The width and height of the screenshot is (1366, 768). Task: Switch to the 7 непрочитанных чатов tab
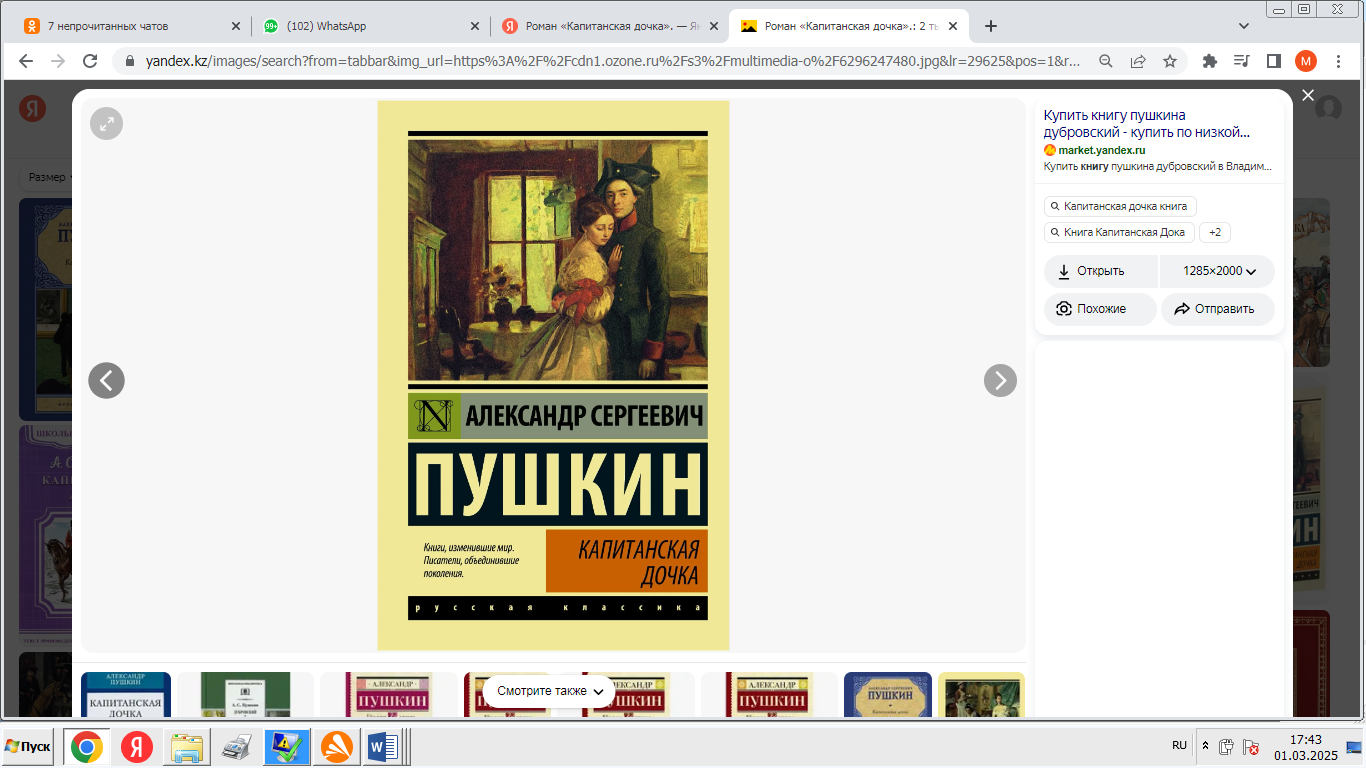click(130, 26)
